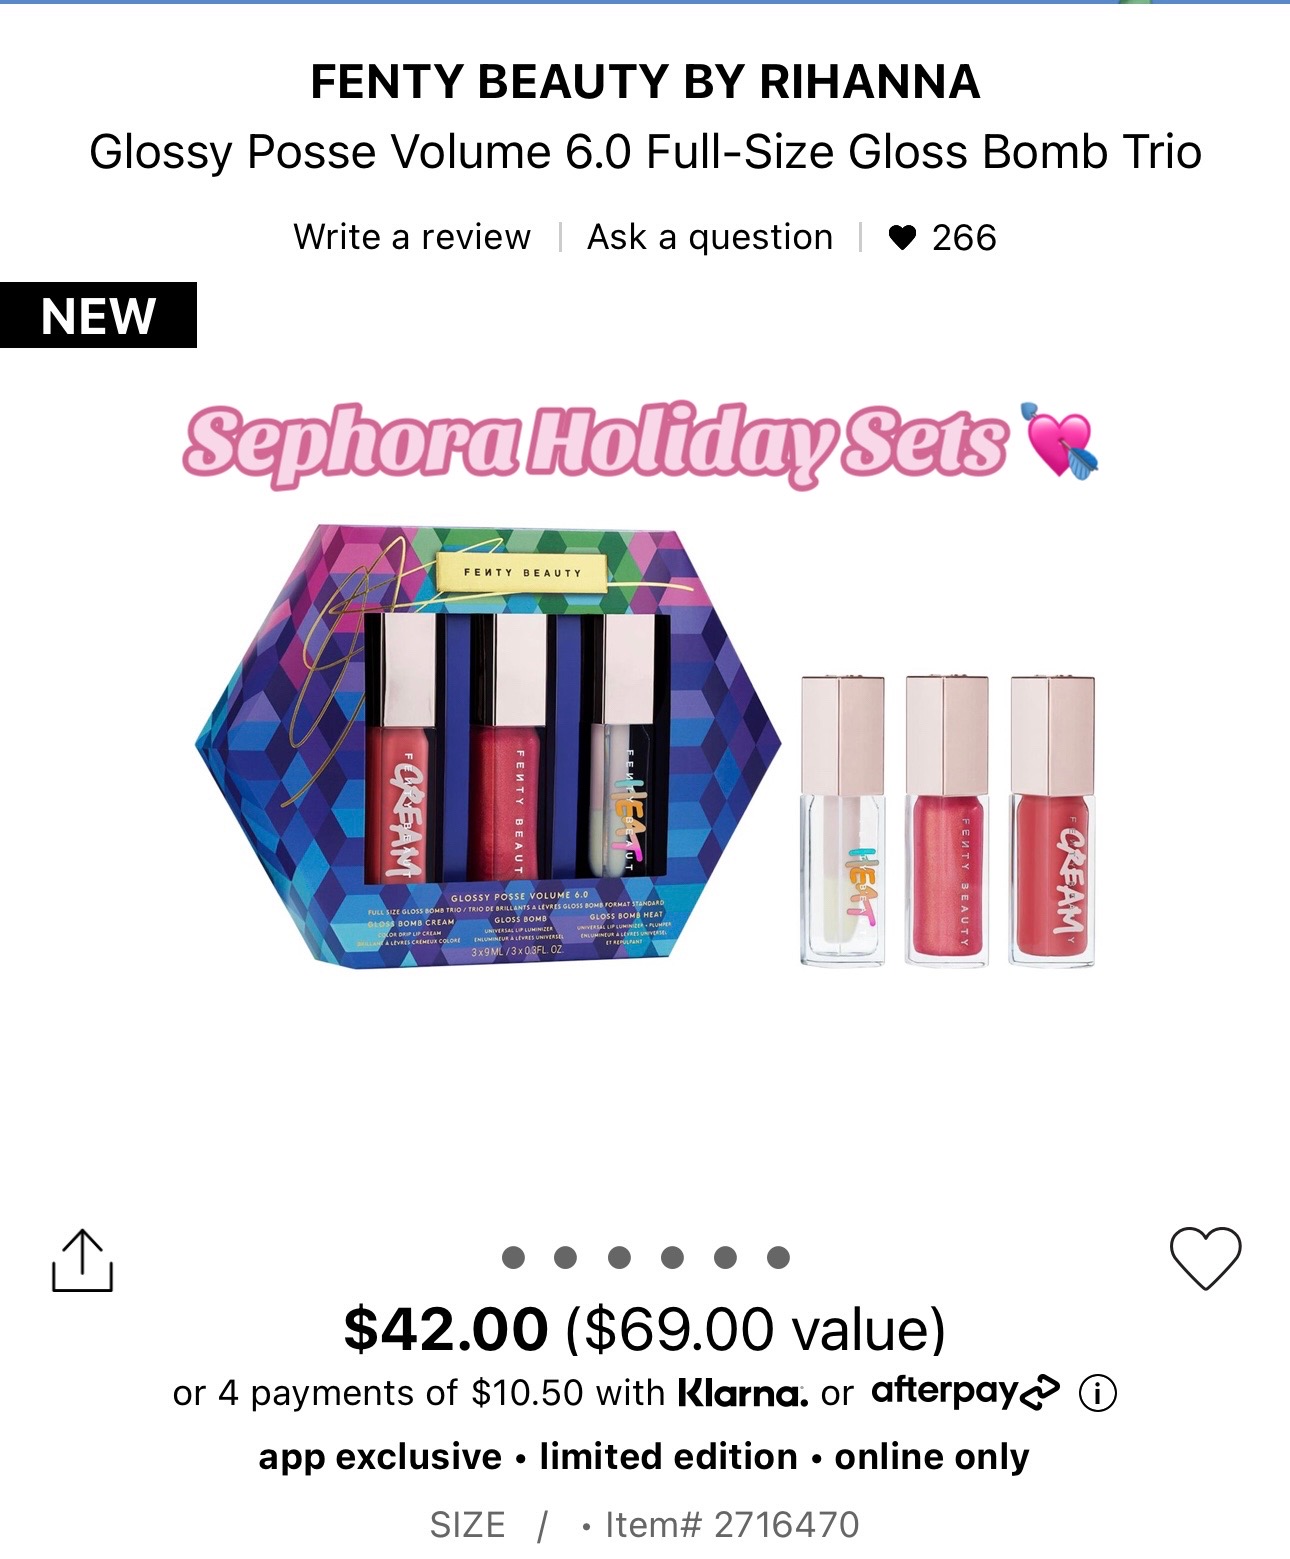The width and height of the screenshot is (1290, 1559).
Task: Go to fifth image carousel dot
Action: point(726,1257)
